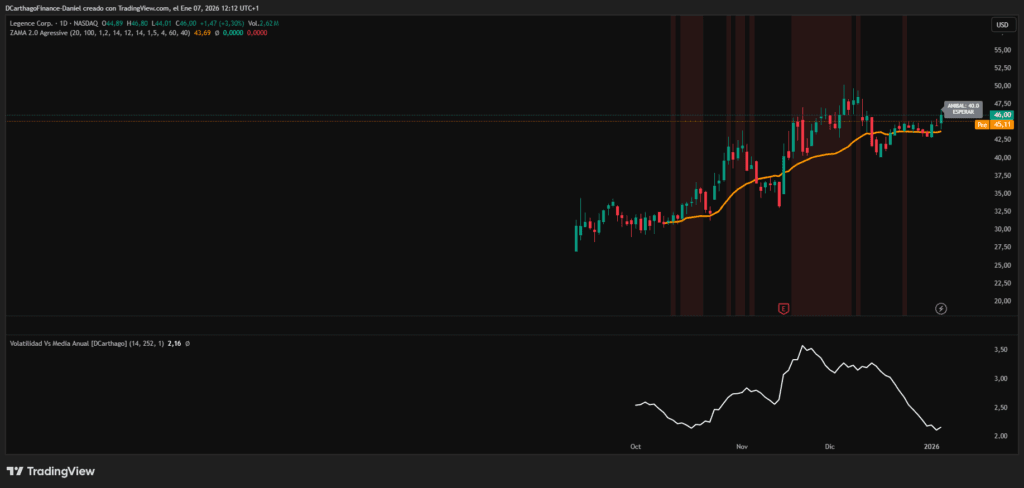Click the Nov label on time axis
The height and width of the screenshot is (488, 1024).
[x=742, y=446]
